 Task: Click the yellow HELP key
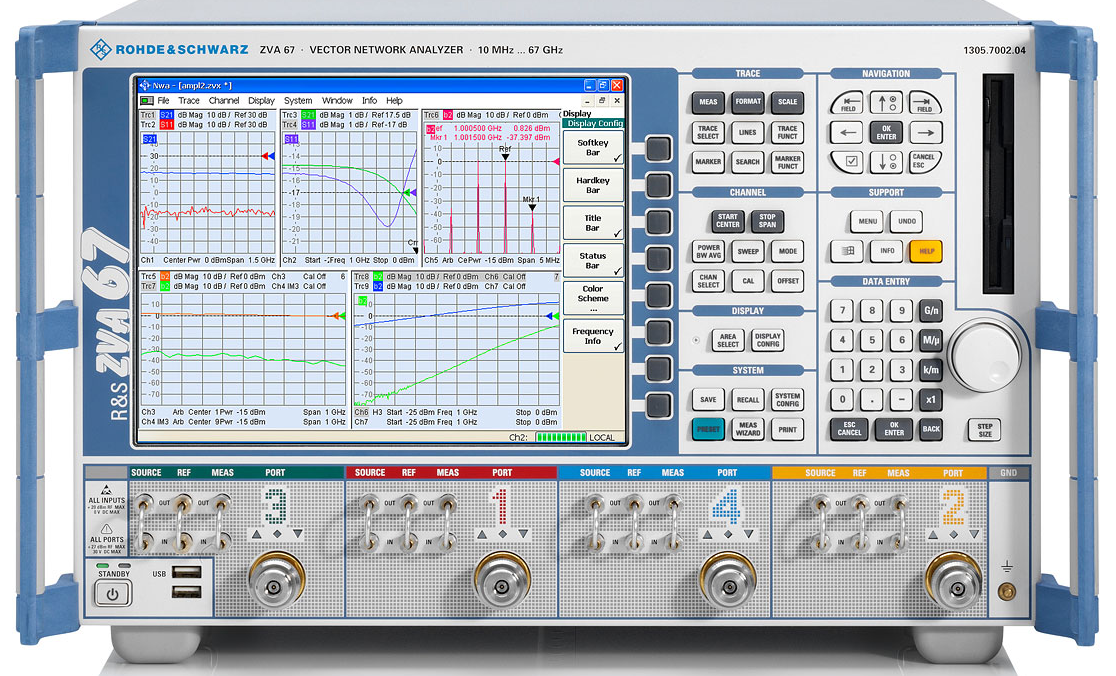[x=926, y=251]
